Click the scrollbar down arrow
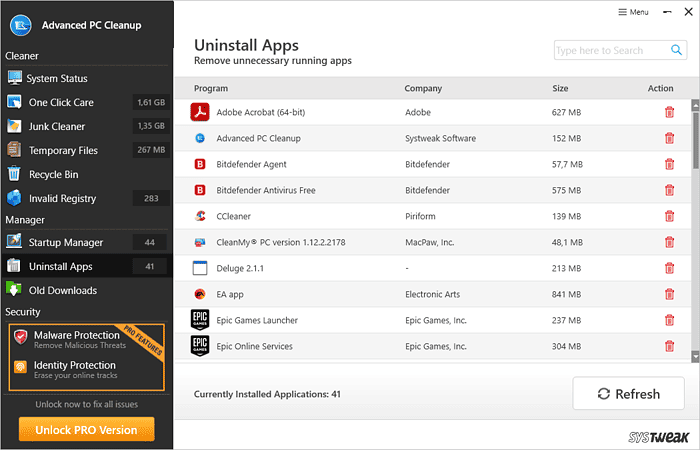 point(695,357)
